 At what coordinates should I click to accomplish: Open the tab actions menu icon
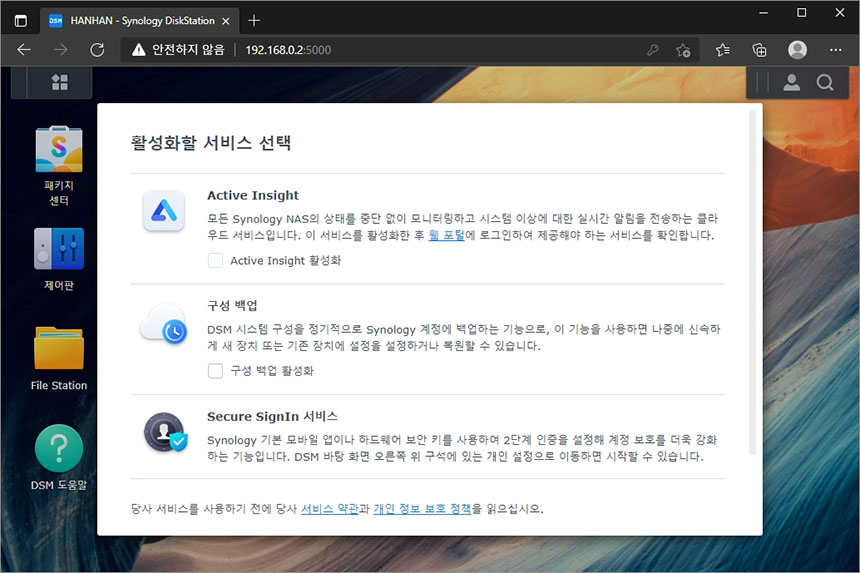pyautogui.click(x=20, y=21)
